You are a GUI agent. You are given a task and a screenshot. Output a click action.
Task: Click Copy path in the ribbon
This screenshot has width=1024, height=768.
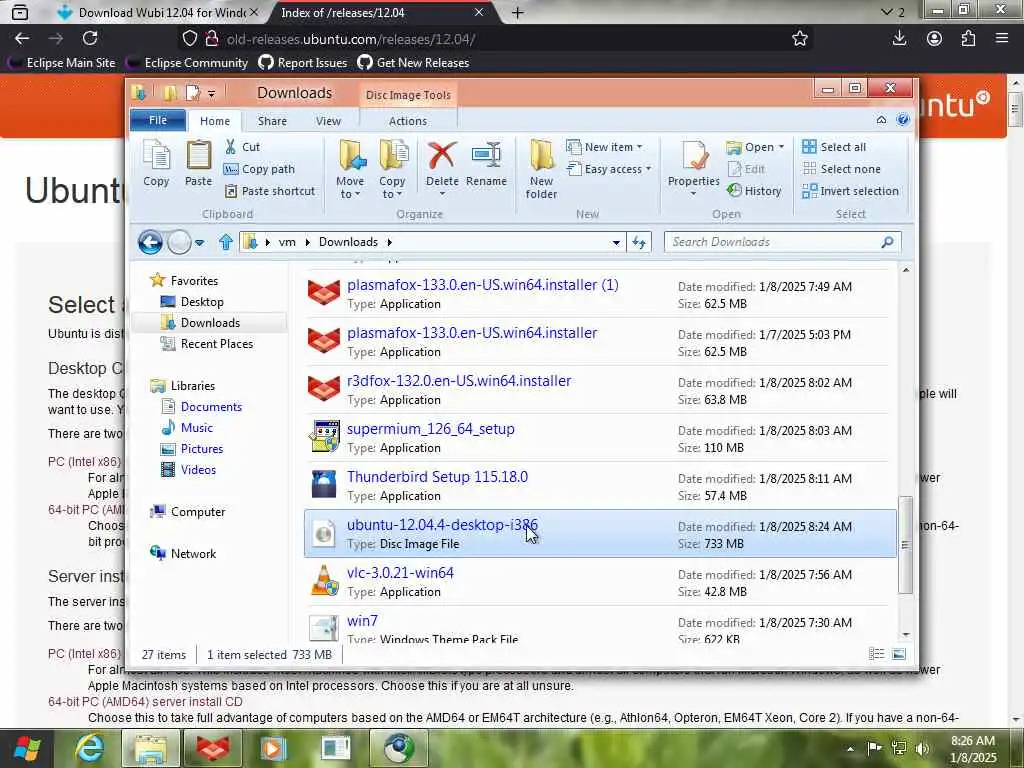pyautogui.click(x=259, y=169)
